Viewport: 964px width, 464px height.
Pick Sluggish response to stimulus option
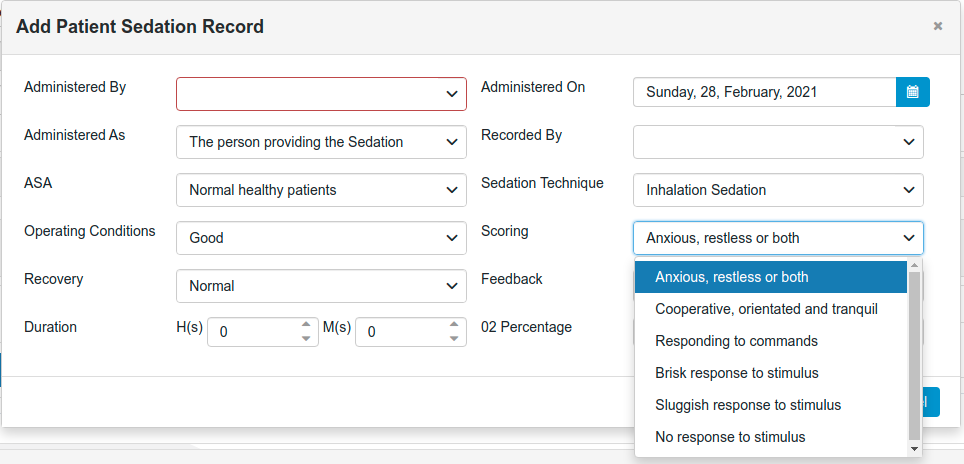coord(771,405)
